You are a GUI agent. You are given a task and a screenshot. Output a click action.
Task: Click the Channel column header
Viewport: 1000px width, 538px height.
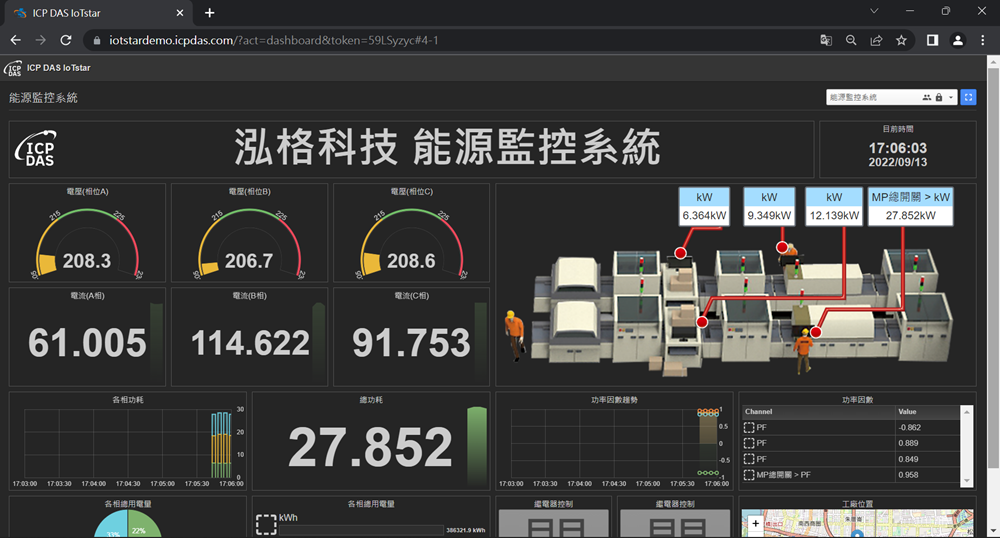[818, 412]
